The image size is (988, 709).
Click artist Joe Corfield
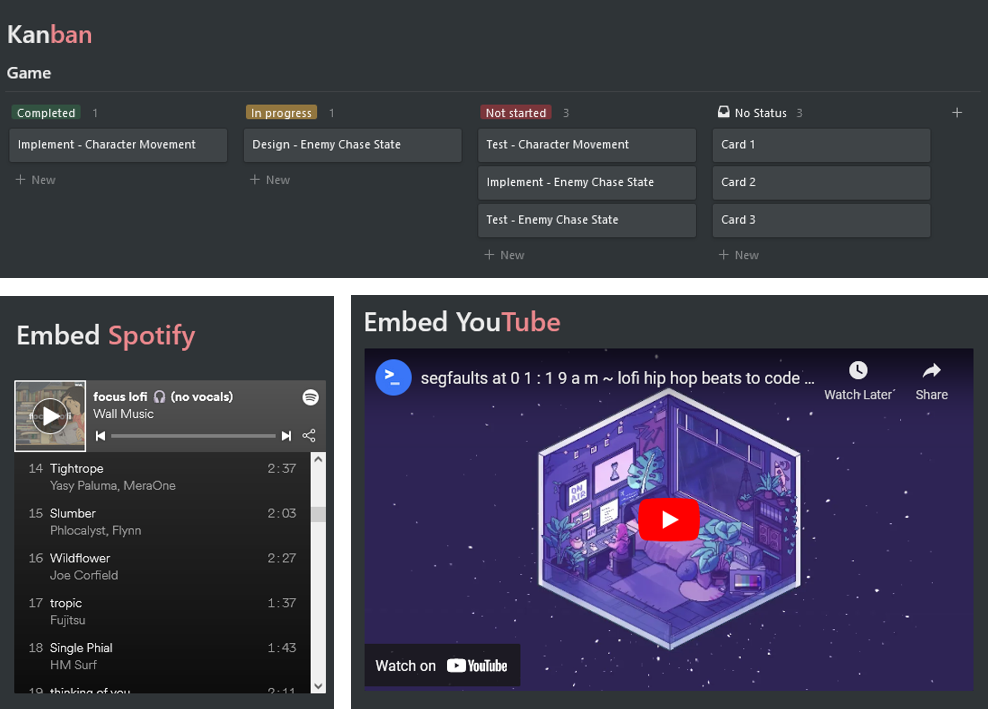(84, 575)
